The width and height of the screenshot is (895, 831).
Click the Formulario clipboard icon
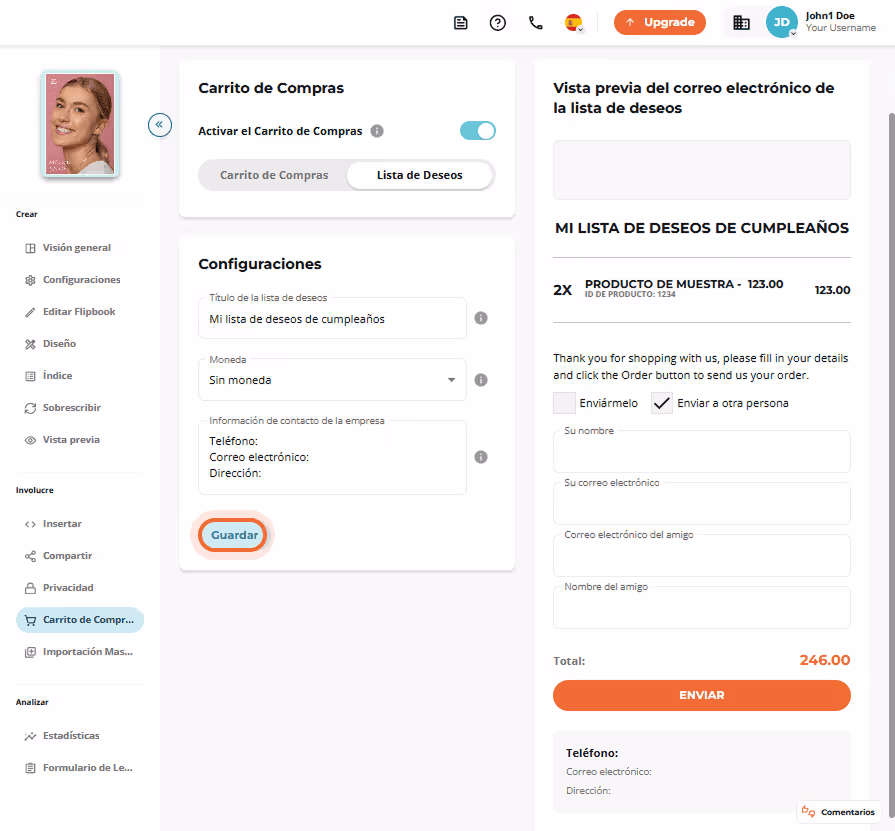[x=30, y=768]
